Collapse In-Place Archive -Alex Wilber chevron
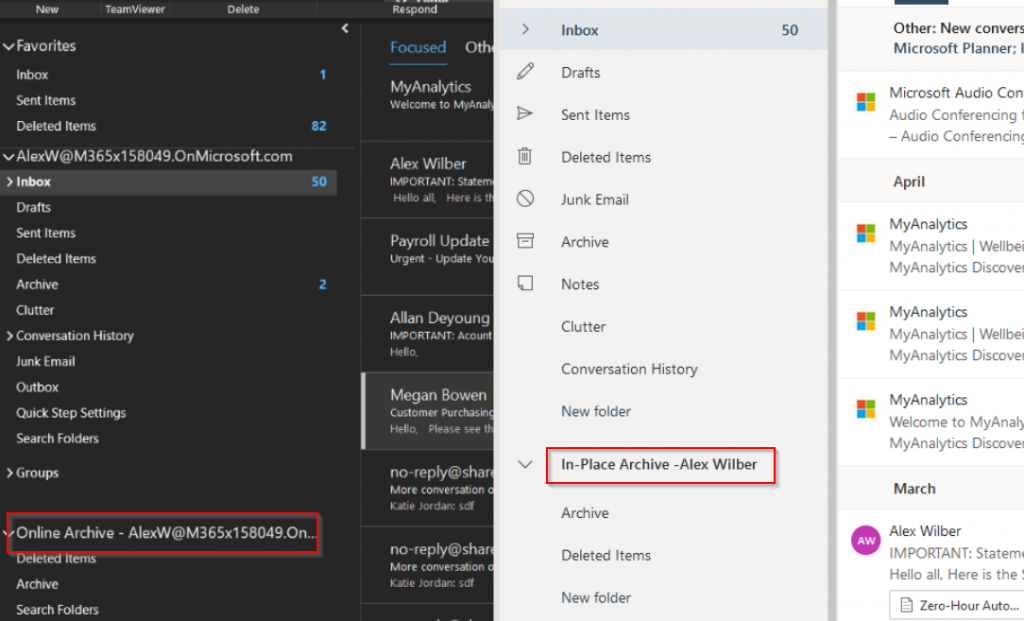The image size is (1024, 621). [525, 464]
